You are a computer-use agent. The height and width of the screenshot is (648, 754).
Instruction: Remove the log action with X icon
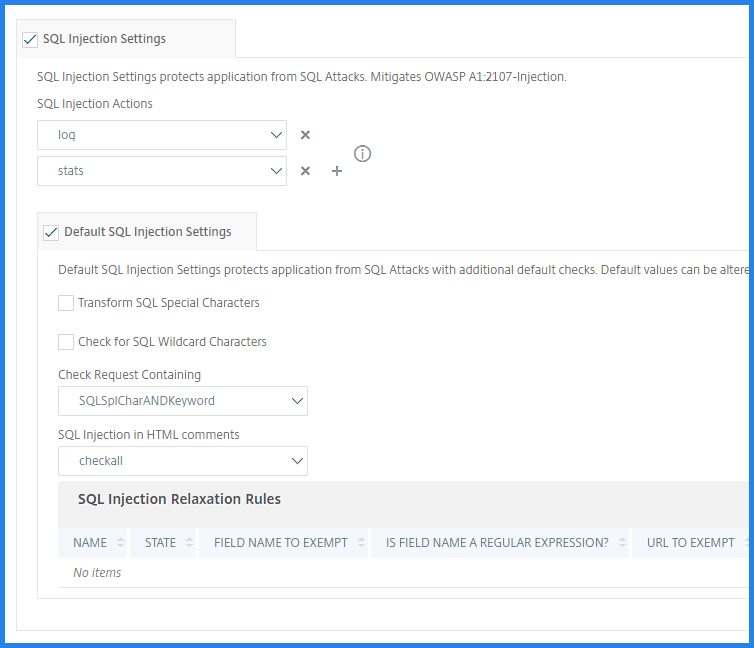tap(305, 135)
